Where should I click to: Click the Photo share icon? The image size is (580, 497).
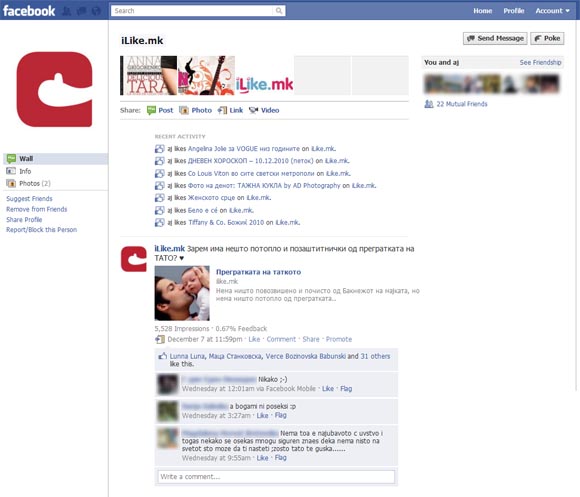tap(184, 110)
